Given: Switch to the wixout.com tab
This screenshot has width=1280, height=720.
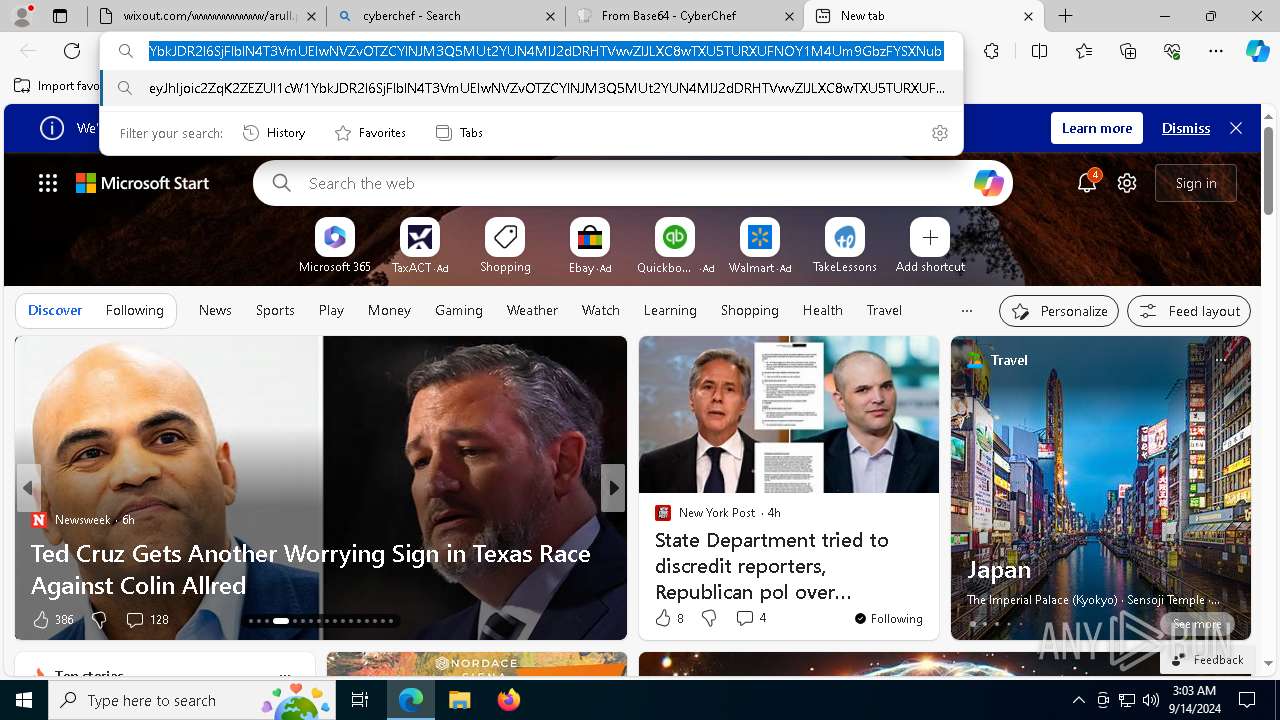Looking at the screenshot, I should tap(207, 16).
